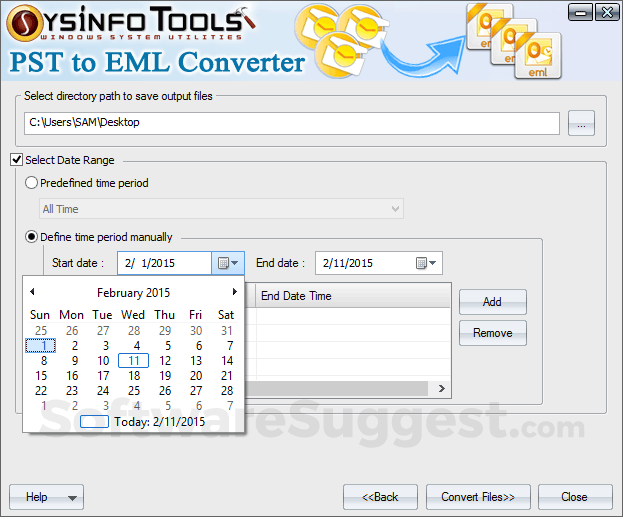Go to previous month in calendar
Screen dimensions: 623x517
[x=32, y=292]
